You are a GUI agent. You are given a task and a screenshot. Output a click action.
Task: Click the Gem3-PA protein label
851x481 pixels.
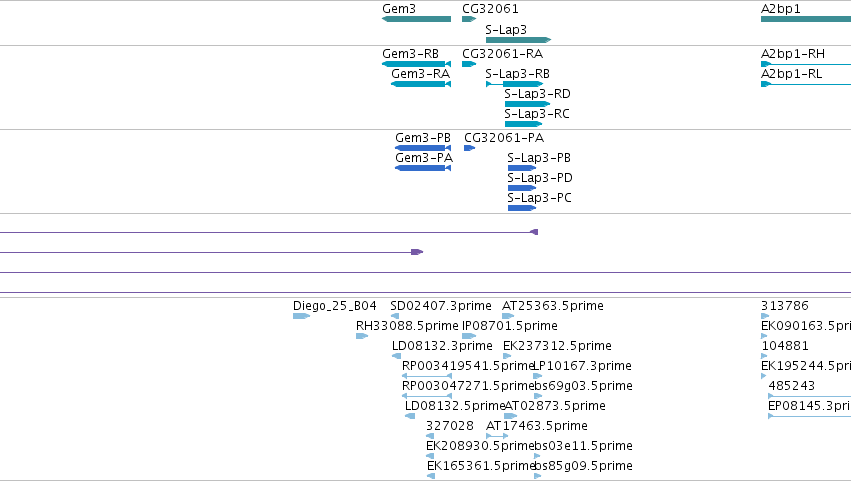pyautogui.click(x=424, y=158)
